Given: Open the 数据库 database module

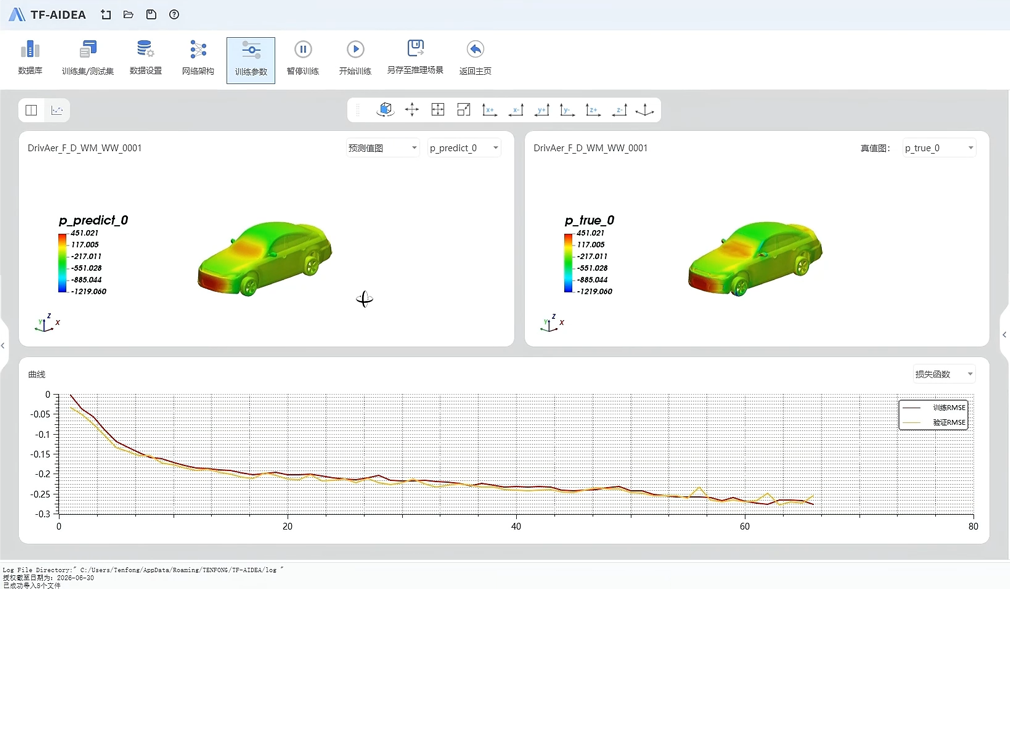Looking at the screenshot, I should [30, 58].
